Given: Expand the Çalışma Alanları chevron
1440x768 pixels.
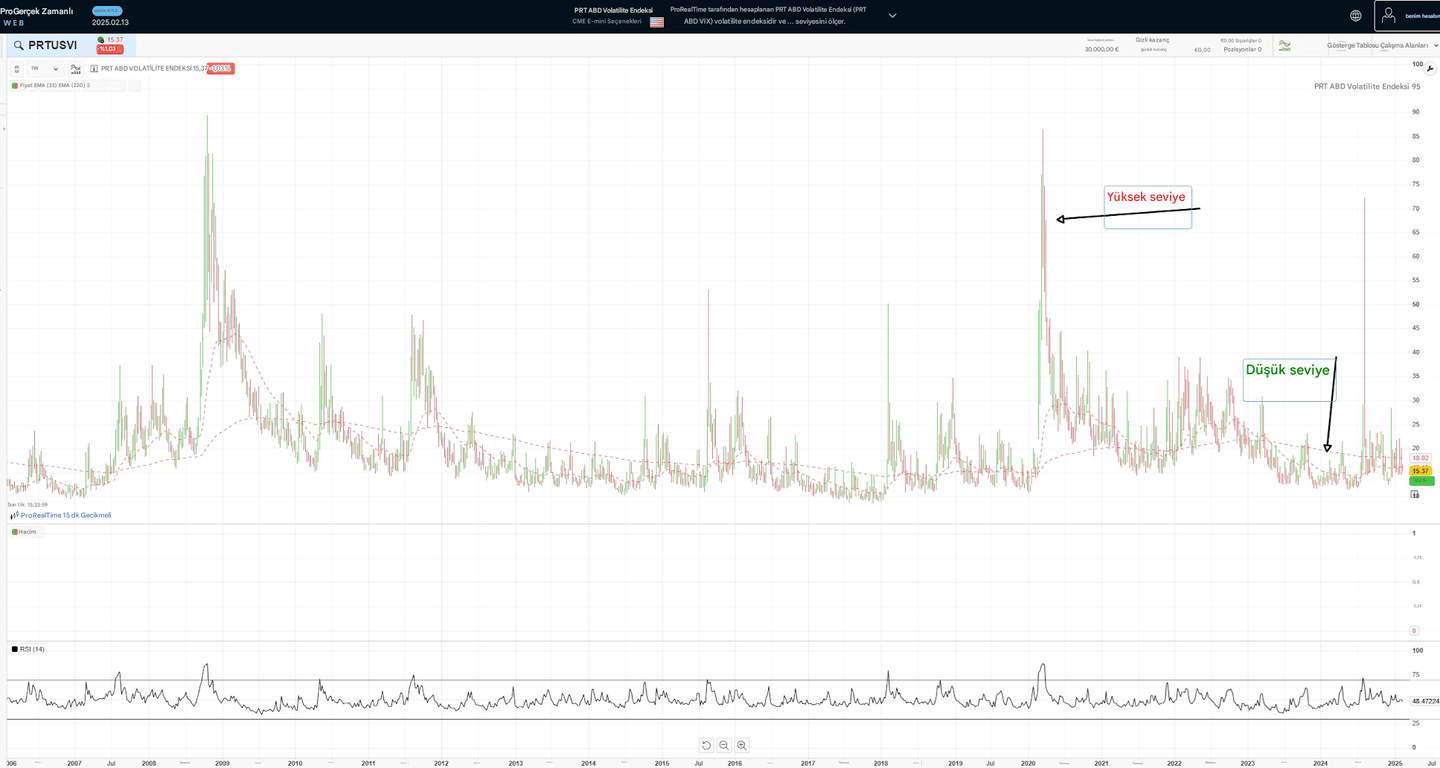Looking at the screenshot, I should point(1435,45).
